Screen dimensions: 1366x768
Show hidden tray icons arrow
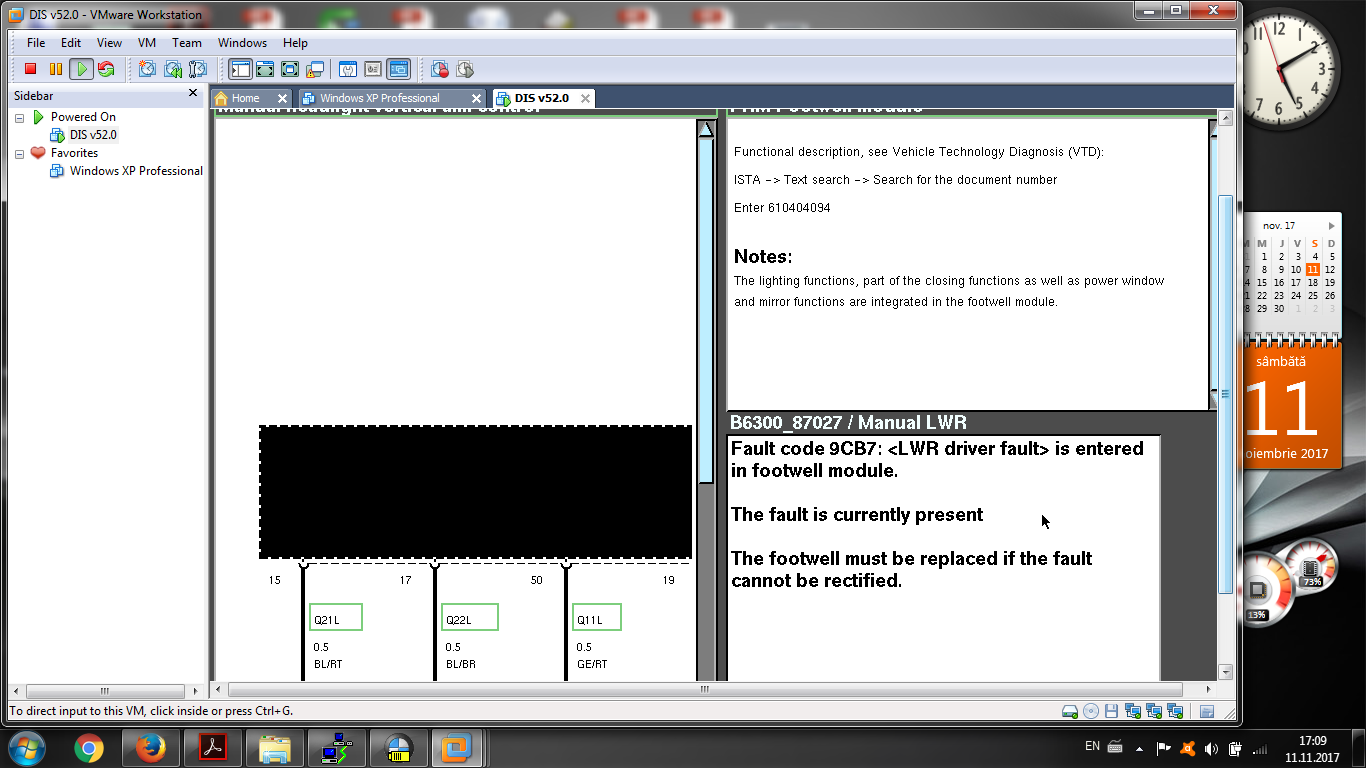pyautogui.click(x=1140, y=747)
